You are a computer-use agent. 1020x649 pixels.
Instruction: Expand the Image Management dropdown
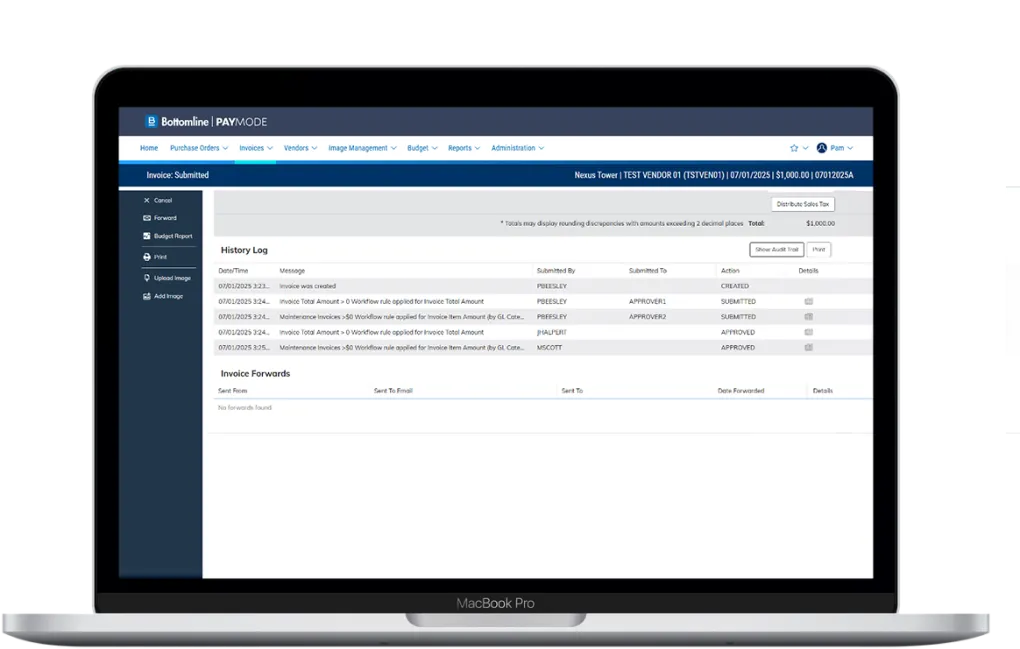[x=362, y=148]
